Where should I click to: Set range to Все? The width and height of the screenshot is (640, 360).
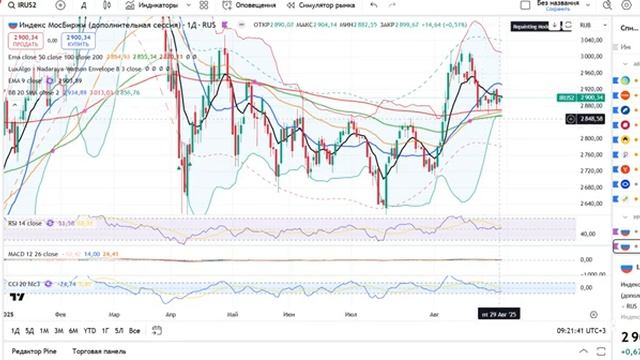pos(134,331)
